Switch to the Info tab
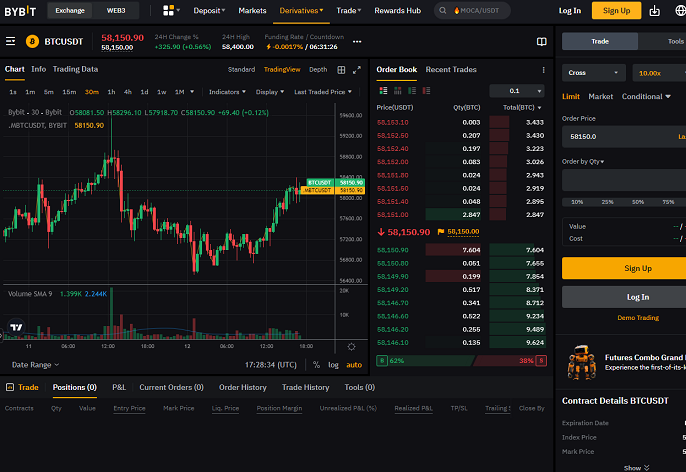Viewport: 686px width, 472px height. (38, 69)
